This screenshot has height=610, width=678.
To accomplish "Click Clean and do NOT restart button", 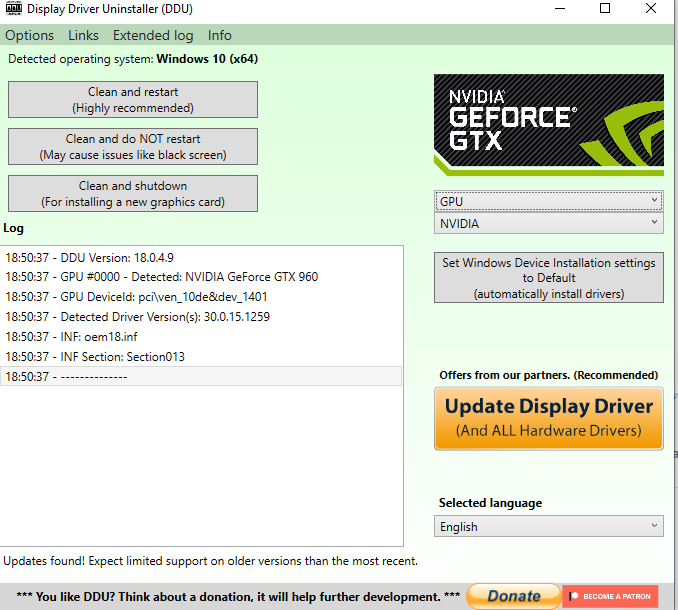I will [x=133, y=147].
